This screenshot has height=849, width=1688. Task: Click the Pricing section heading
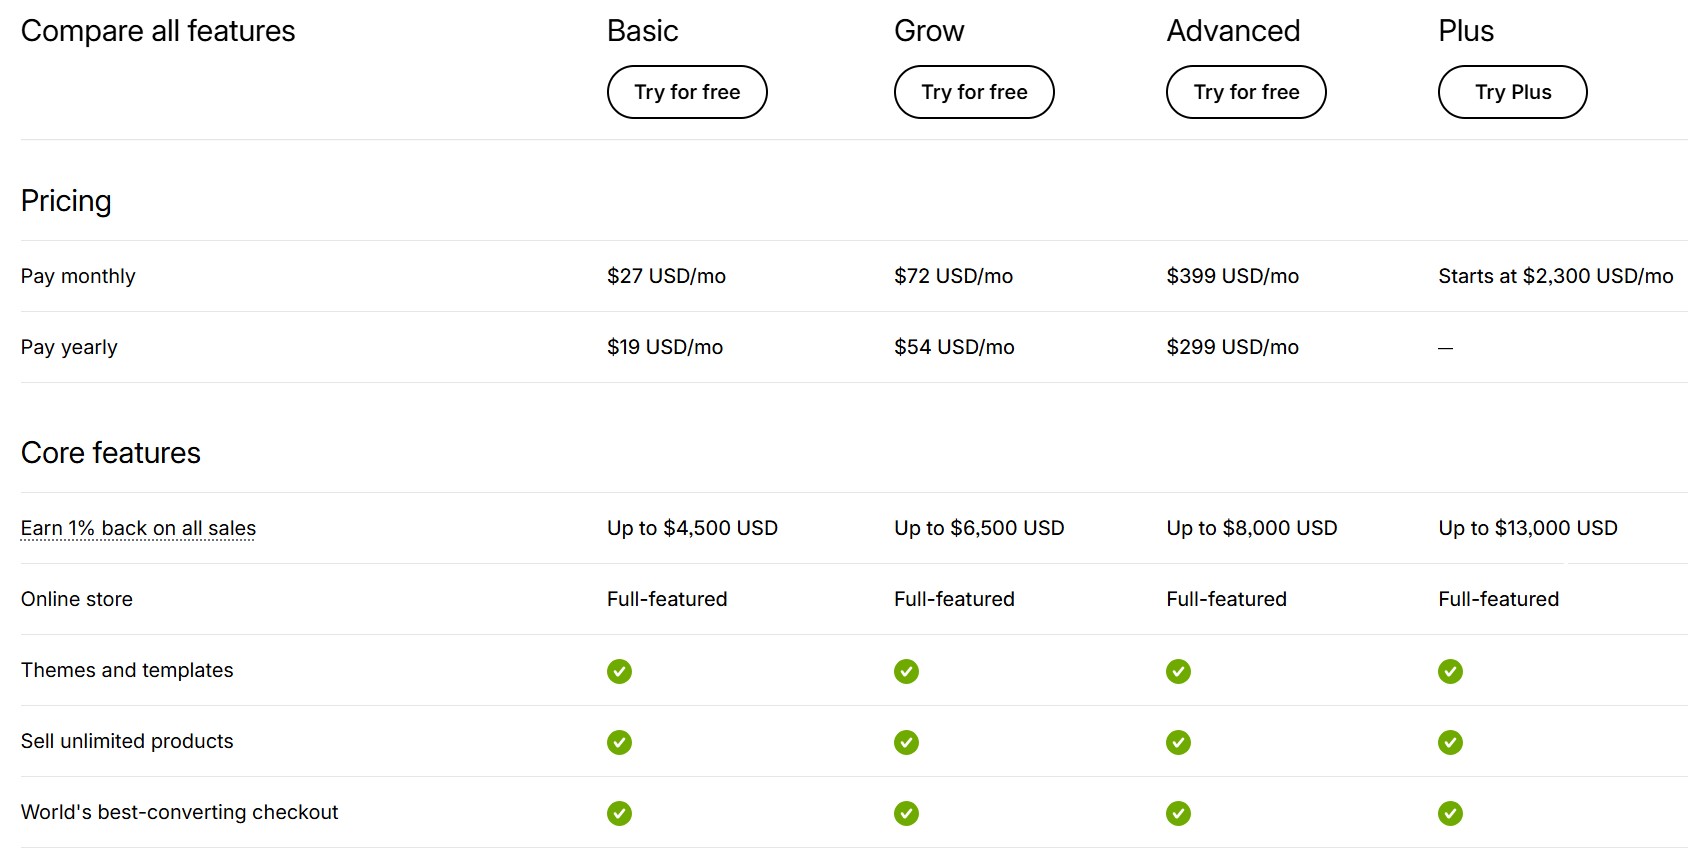coord(66,201)
